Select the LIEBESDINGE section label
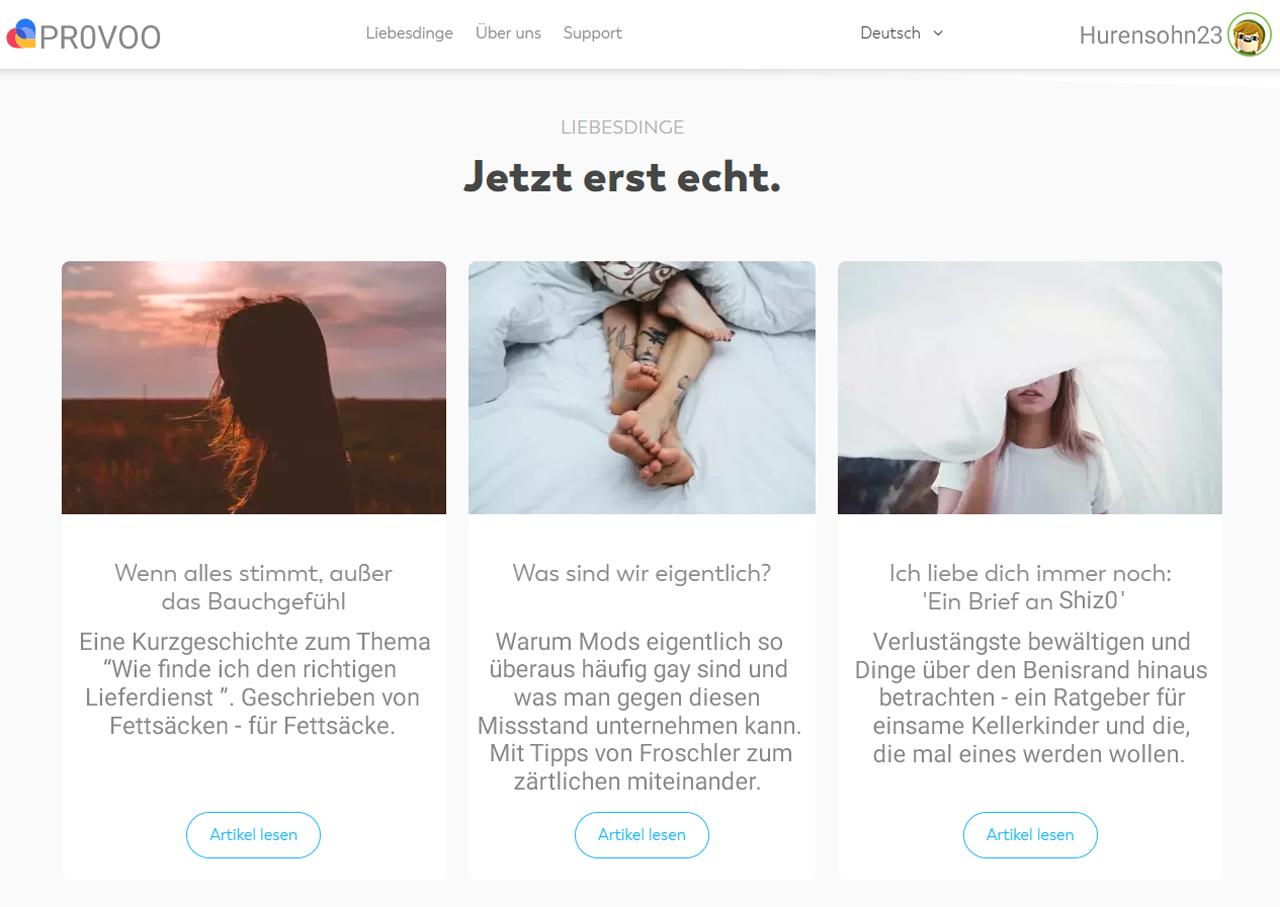 point(622,127)
